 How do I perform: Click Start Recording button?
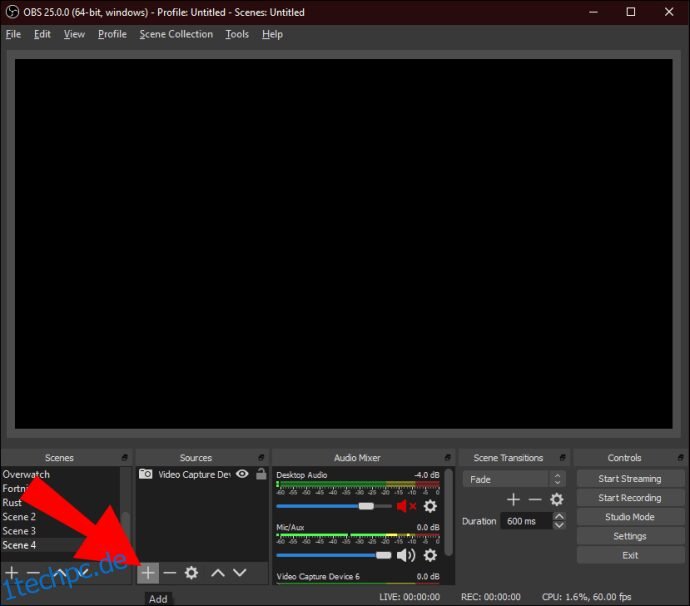[x=630, y=498]
